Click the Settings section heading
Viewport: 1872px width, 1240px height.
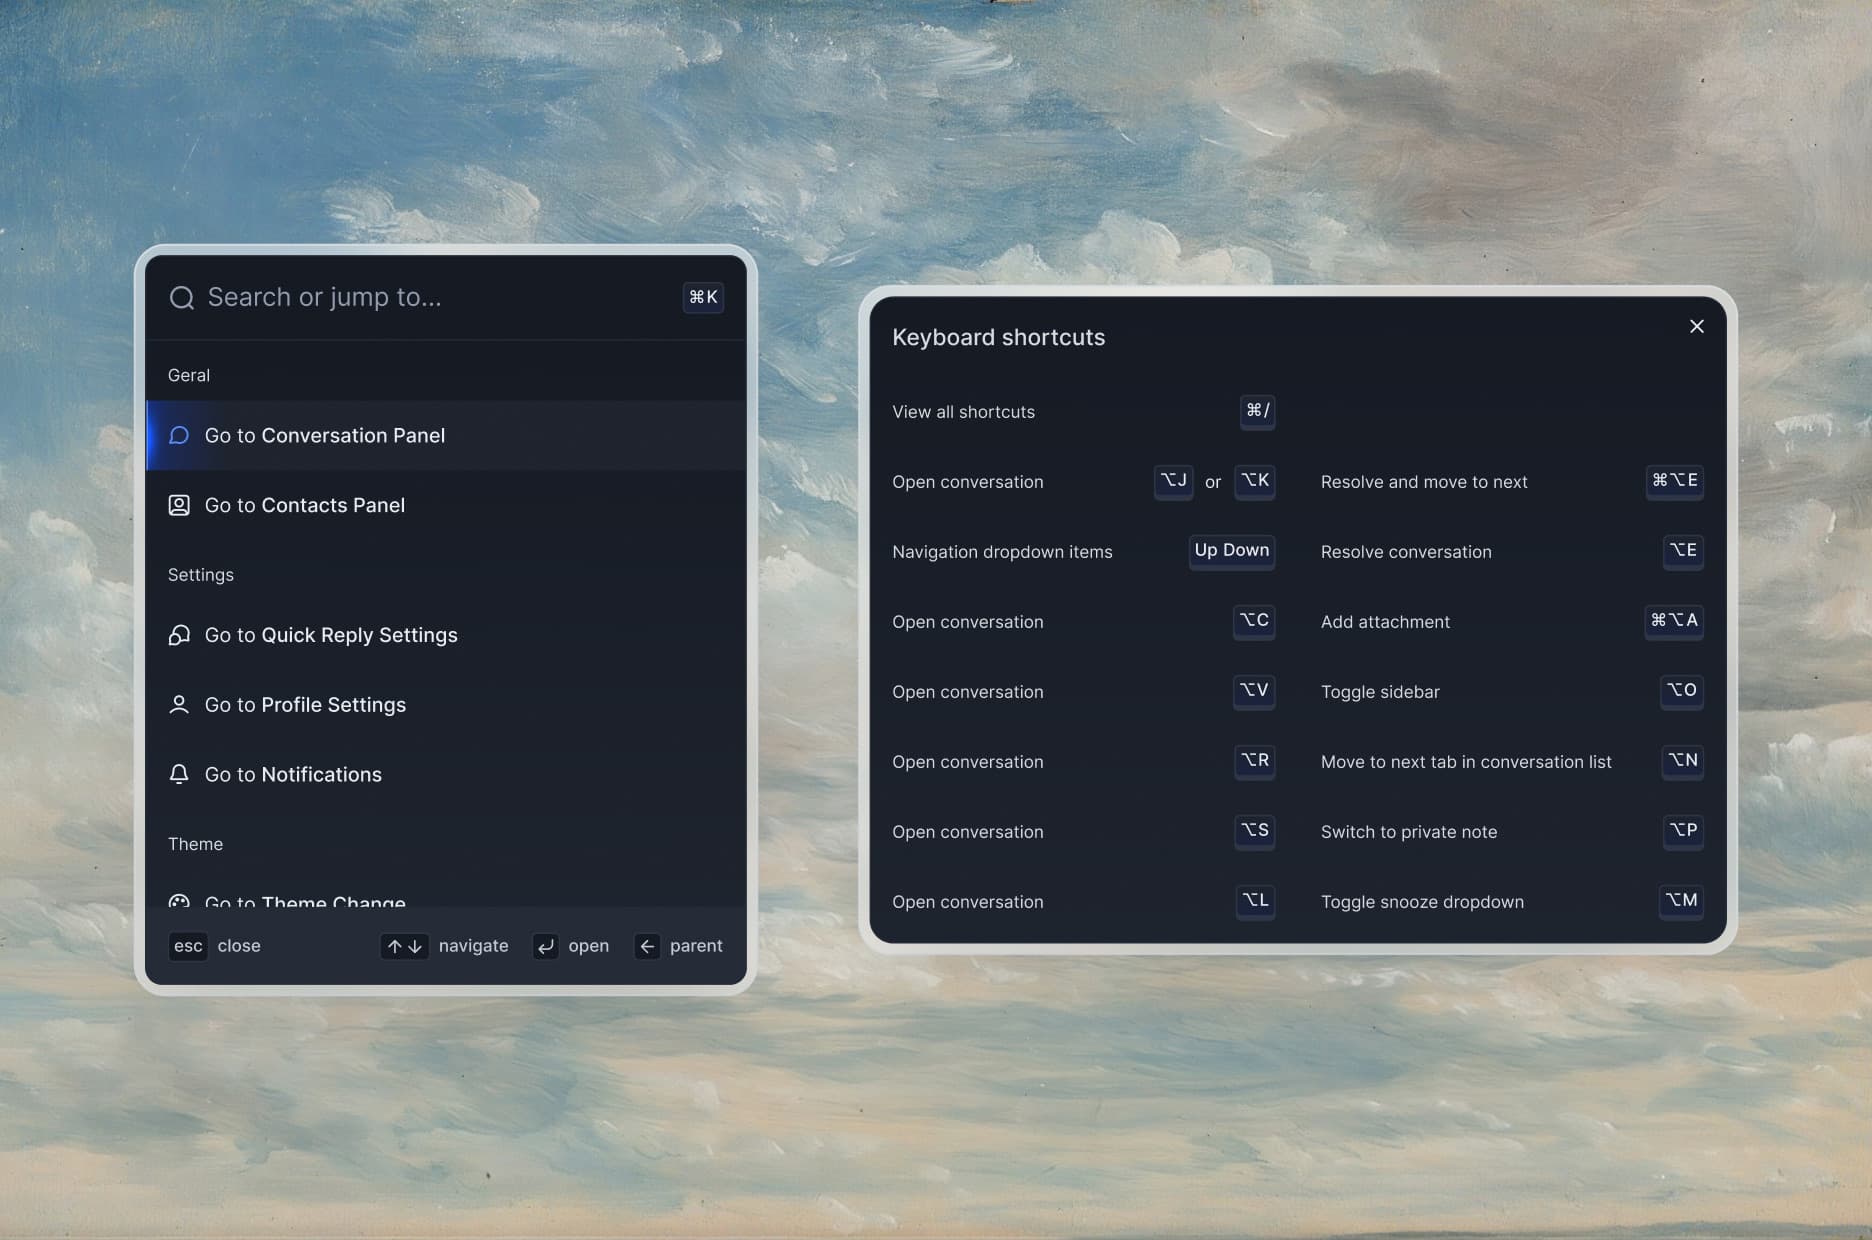(x=201, y=575)
